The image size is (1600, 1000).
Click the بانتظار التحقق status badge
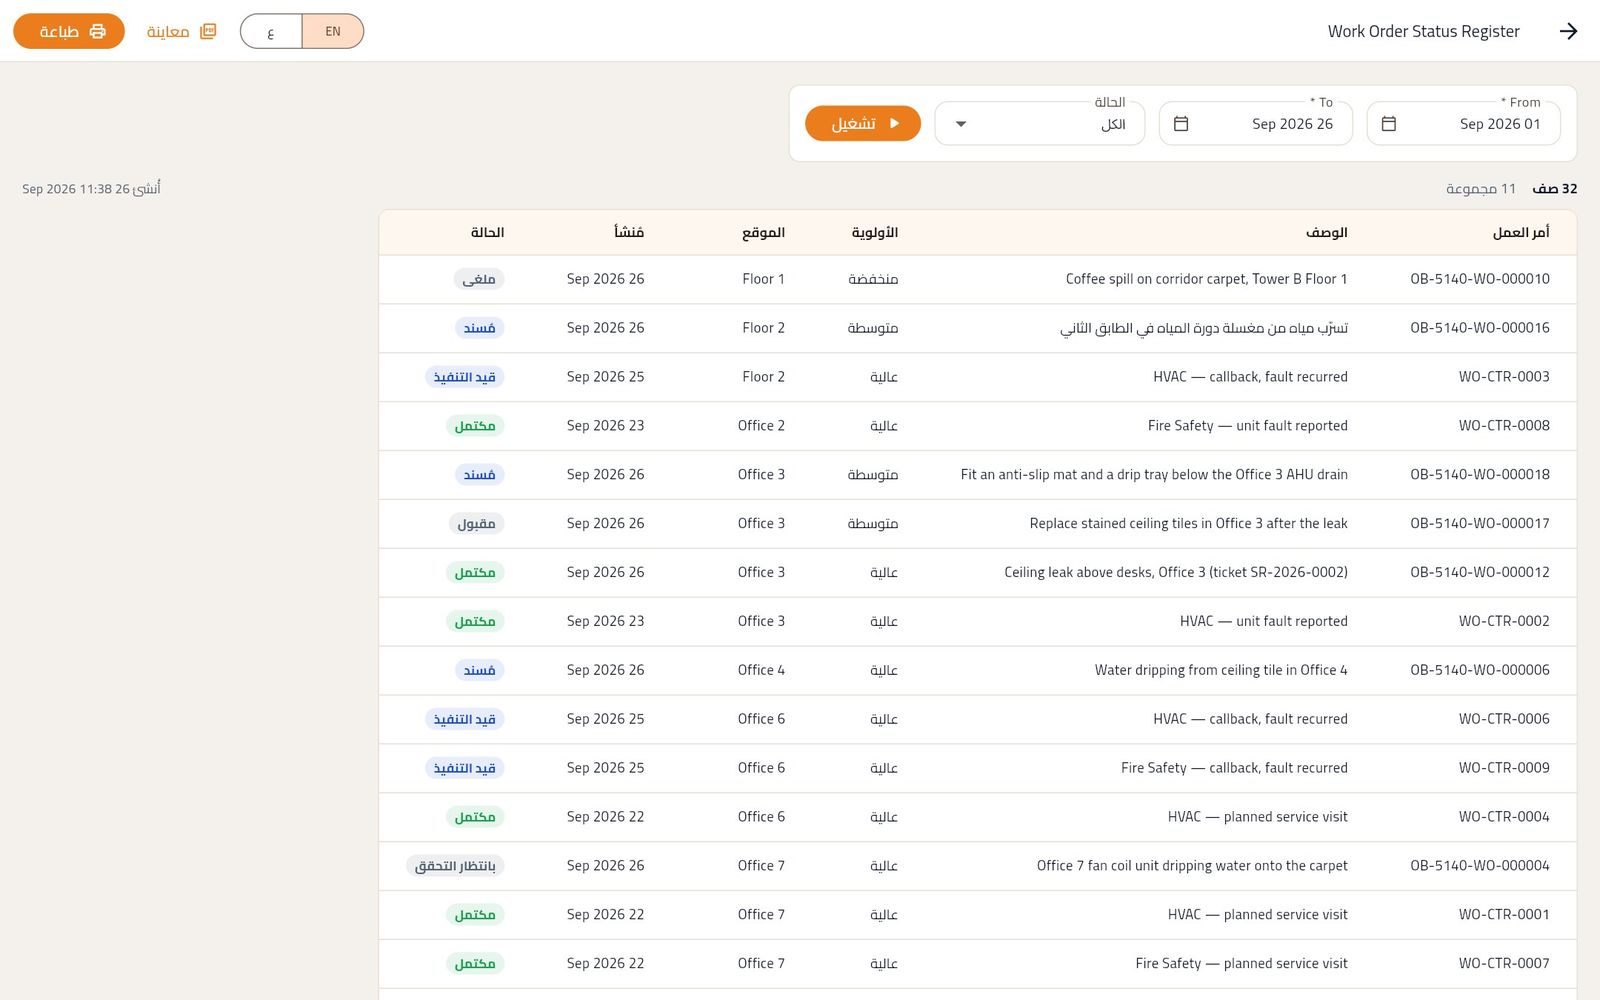(455, 867)
